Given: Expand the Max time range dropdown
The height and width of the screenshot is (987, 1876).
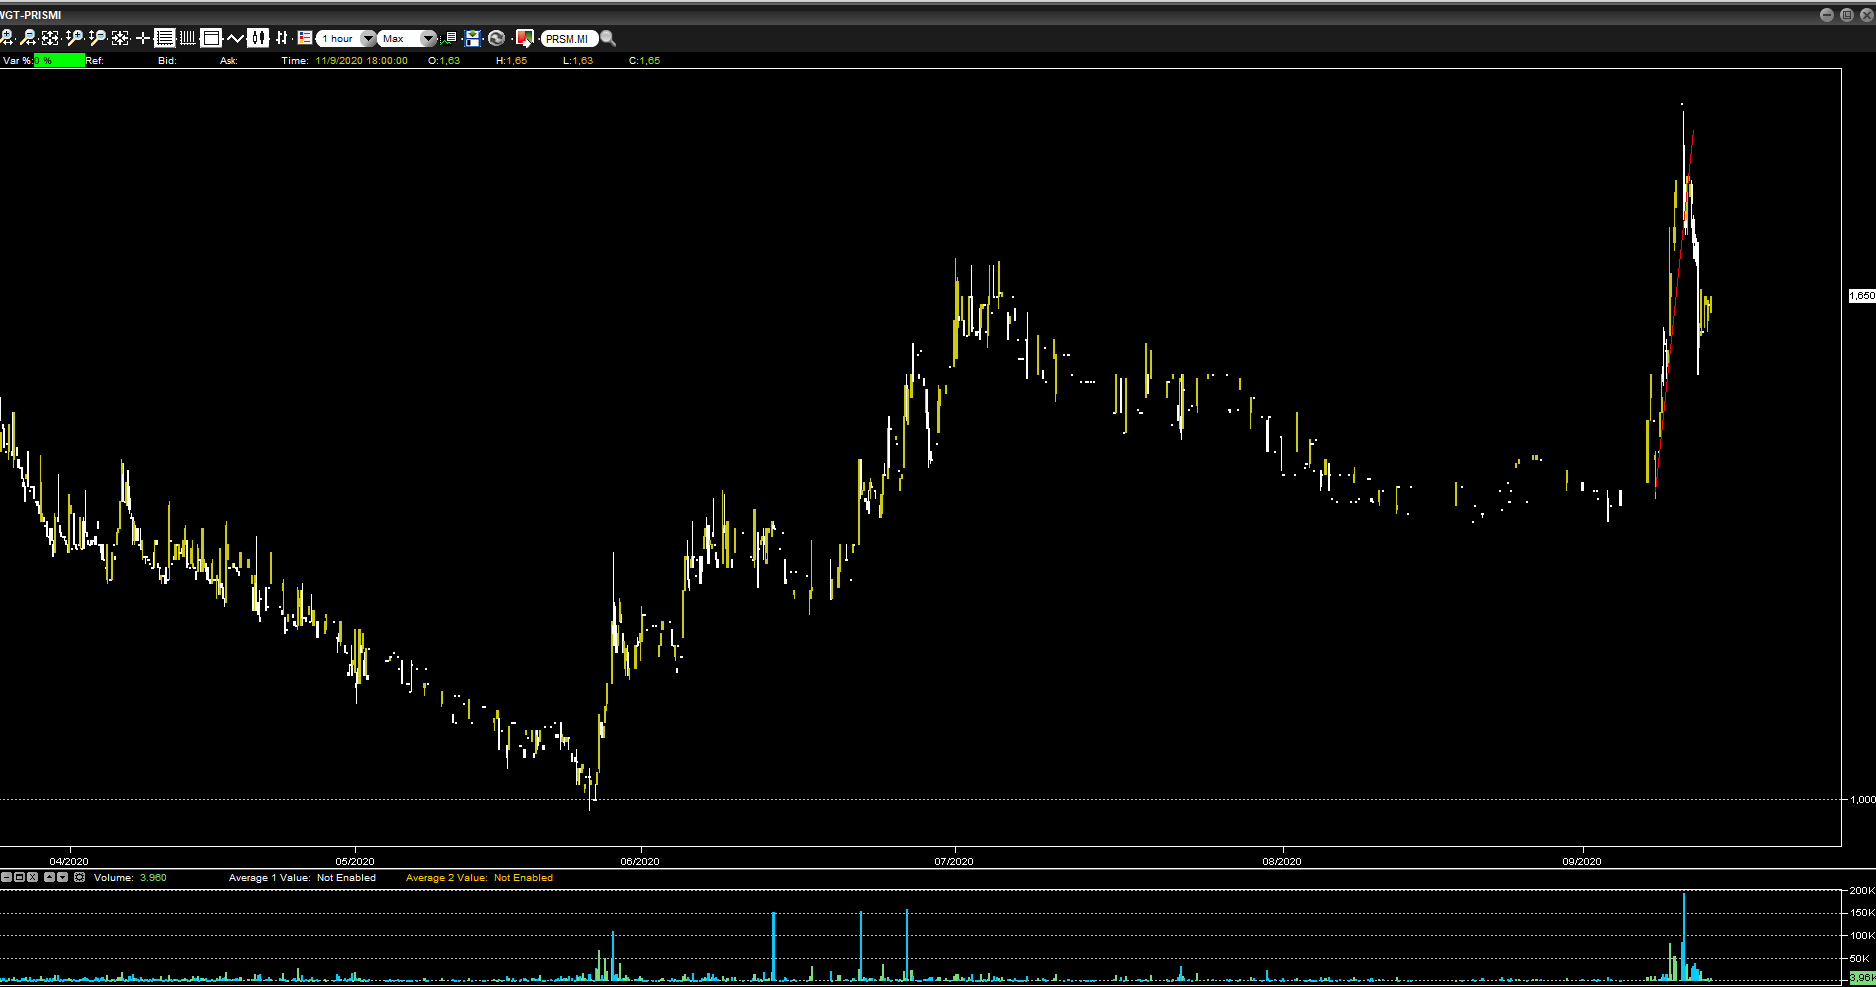Looking at the screenshot, I should coord(428,38).
